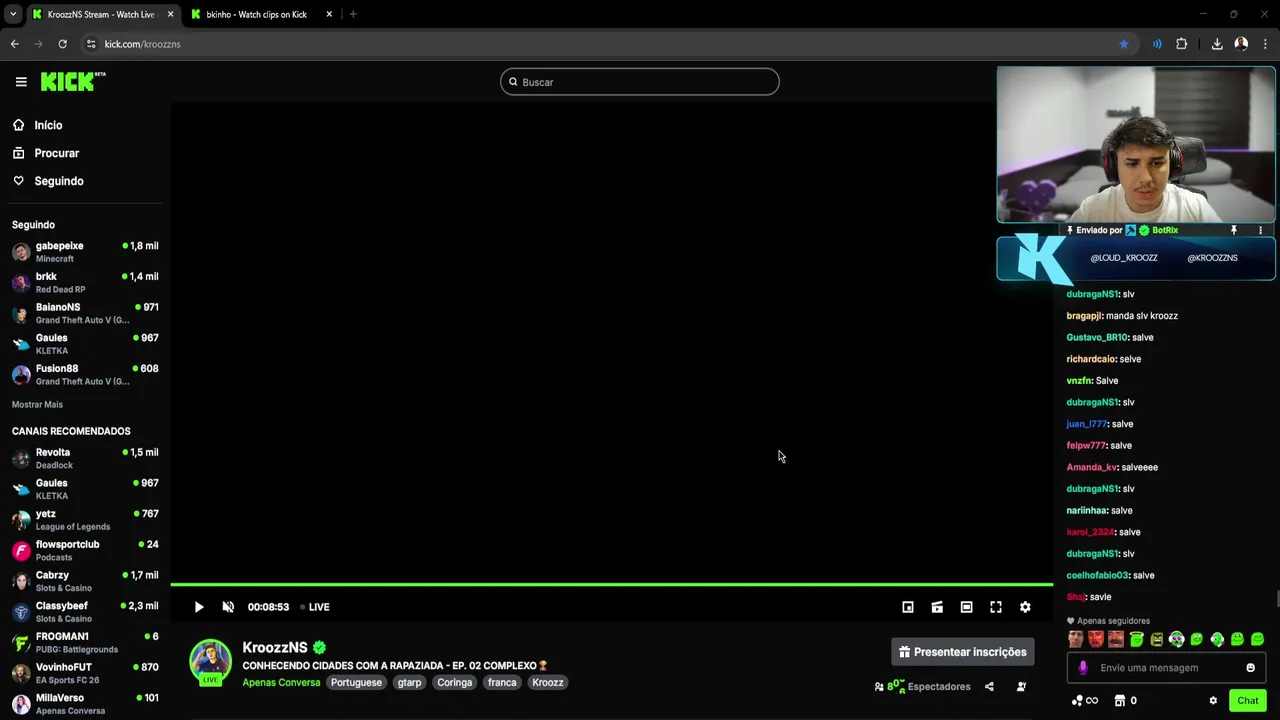Bookmark page with star icon
The height and width of the screenshot is (720, 1280).
[1124, 44]
